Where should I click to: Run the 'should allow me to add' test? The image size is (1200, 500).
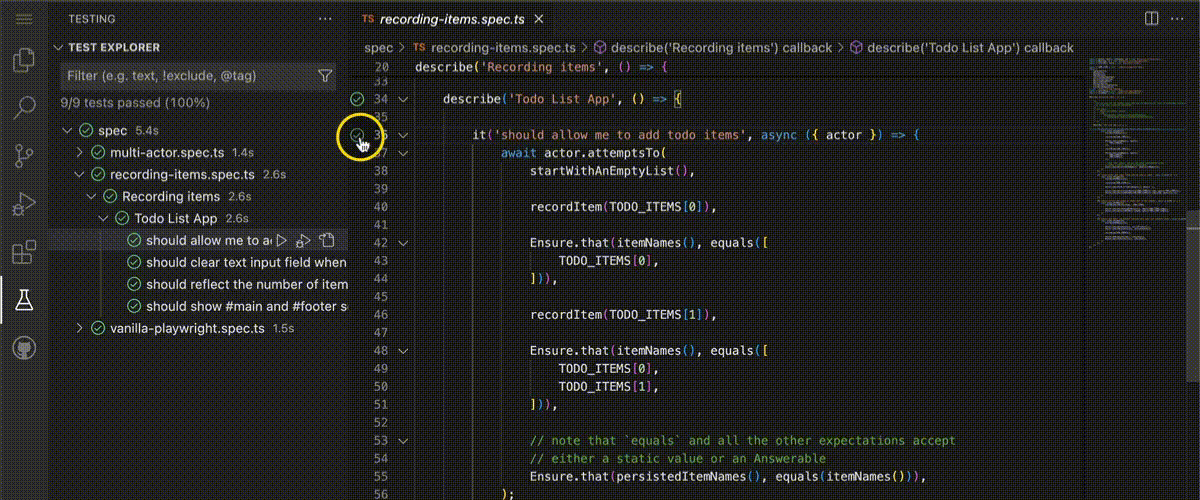[x=282, y=240]
